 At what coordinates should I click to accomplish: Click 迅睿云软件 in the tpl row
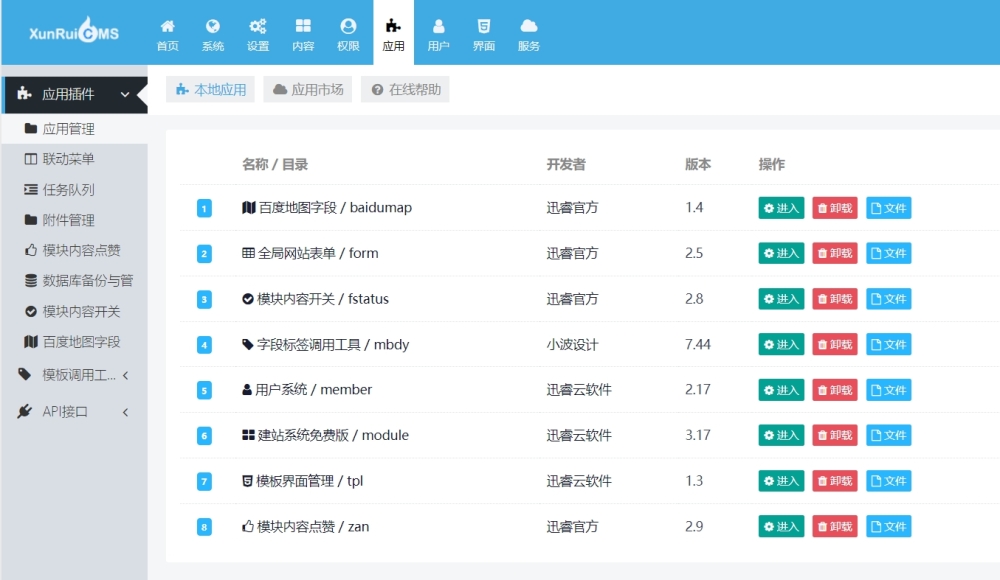pyautogui.click(x=578, y=481)
